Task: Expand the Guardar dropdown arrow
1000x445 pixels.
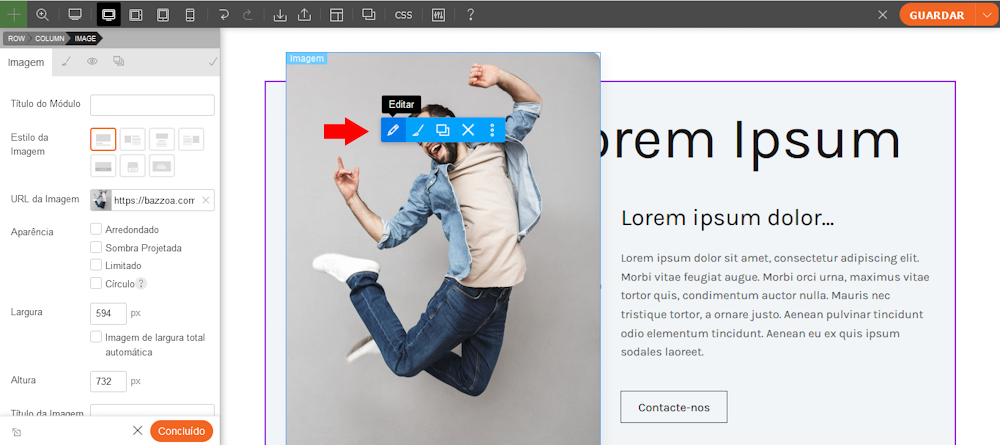Action: click(x=985, y=15)
